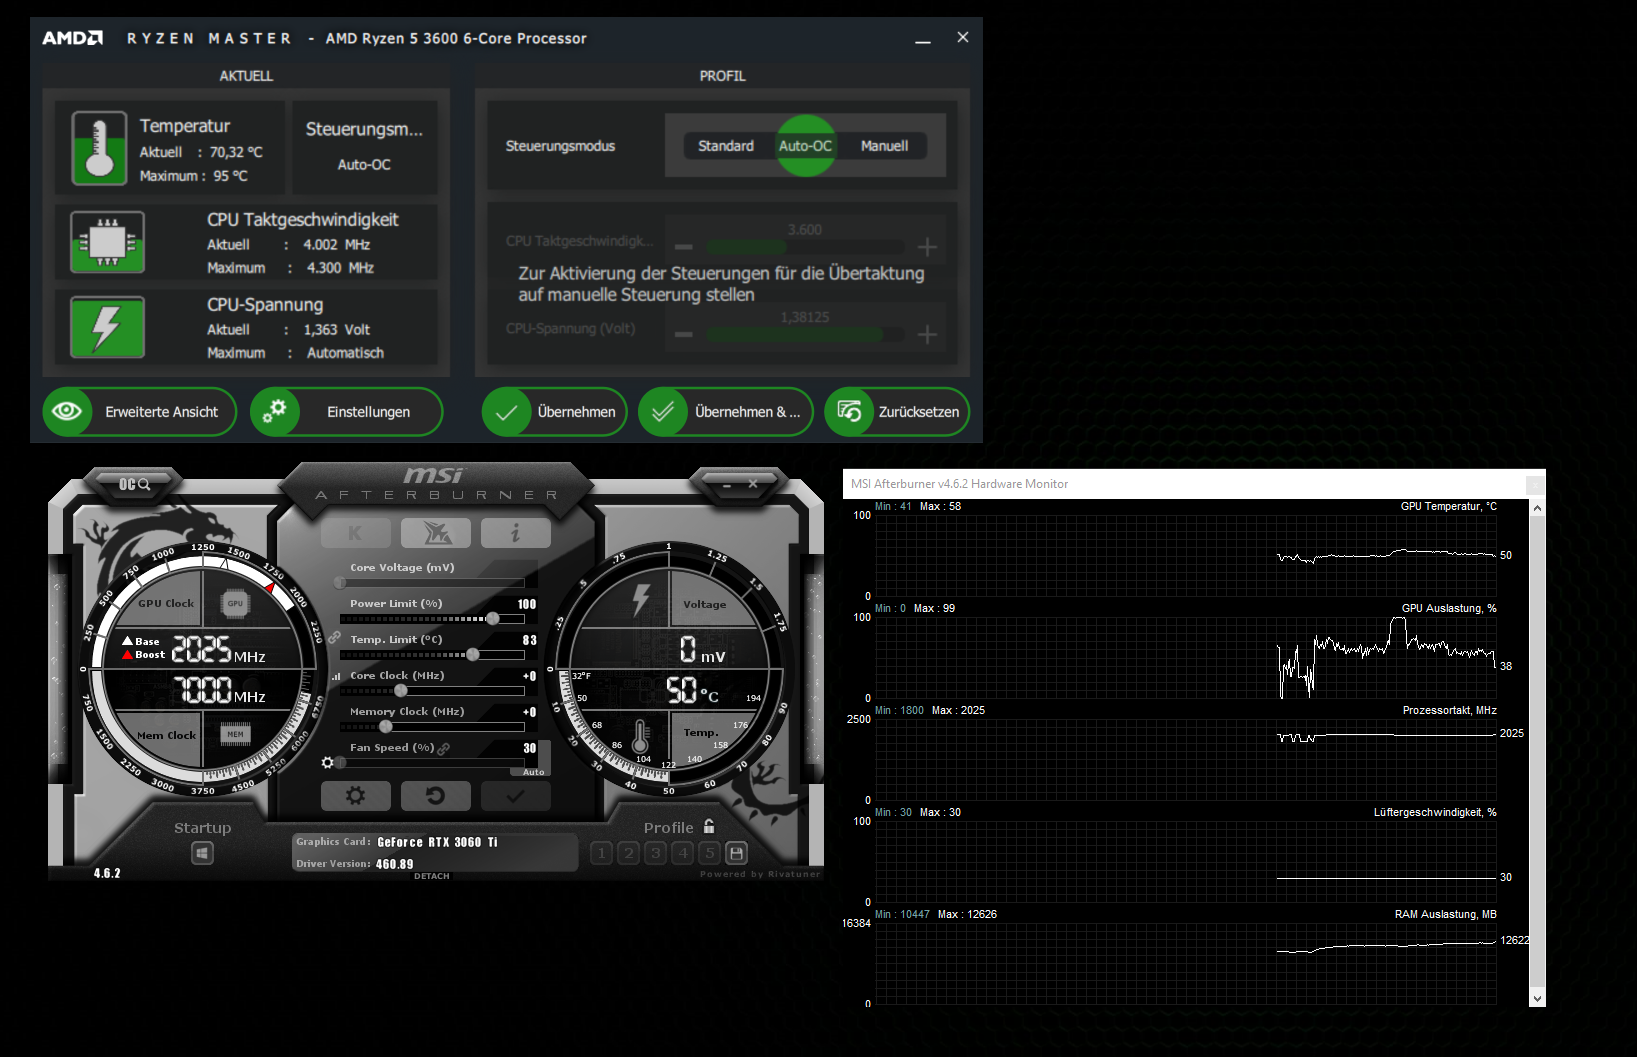Select Afterburner profile slot 1
1637x1057 pixels.
click(x=602, y=853)
